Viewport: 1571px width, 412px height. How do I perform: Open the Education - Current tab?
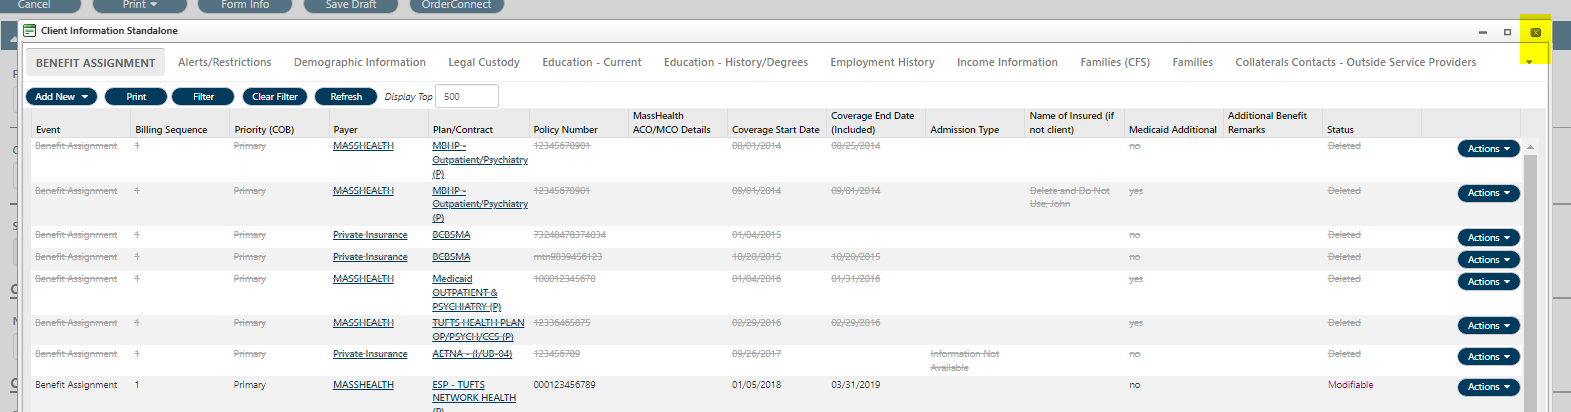coord(592,62)
